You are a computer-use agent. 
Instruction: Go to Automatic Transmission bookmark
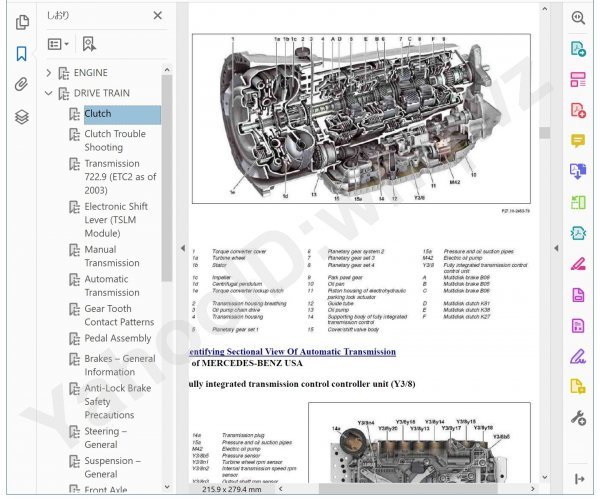(x=112, y=285)
